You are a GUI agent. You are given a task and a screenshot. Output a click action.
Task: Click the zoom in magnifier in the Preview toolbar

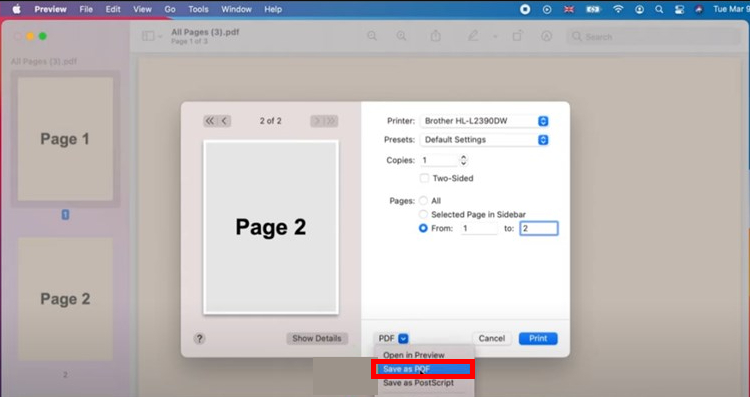[401, 36]
